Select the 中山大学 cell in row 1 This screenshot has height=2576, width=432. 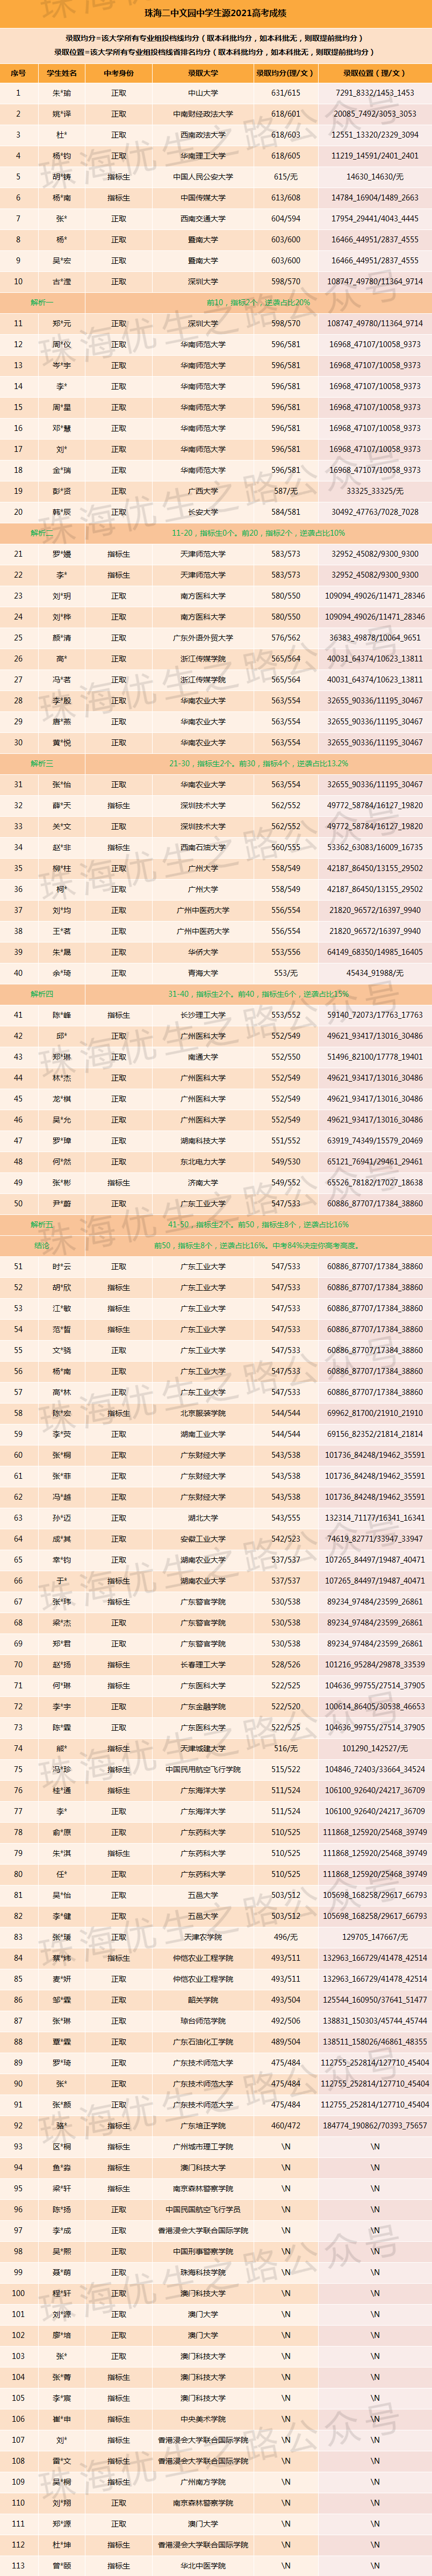pyautogui.click(x=203, y=93)
